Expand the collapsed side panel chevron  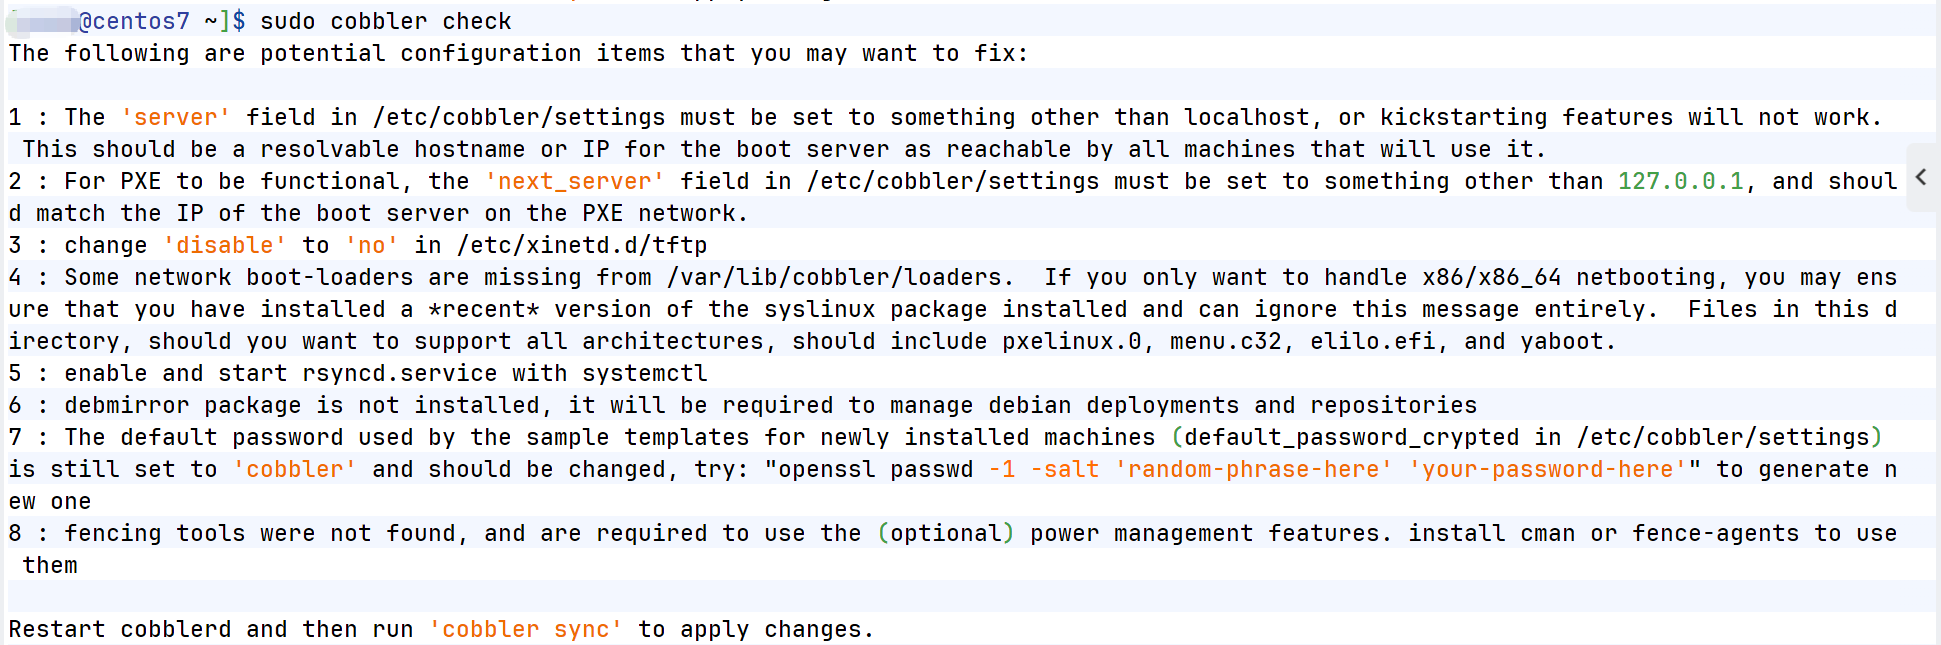tap(1921, 177)
